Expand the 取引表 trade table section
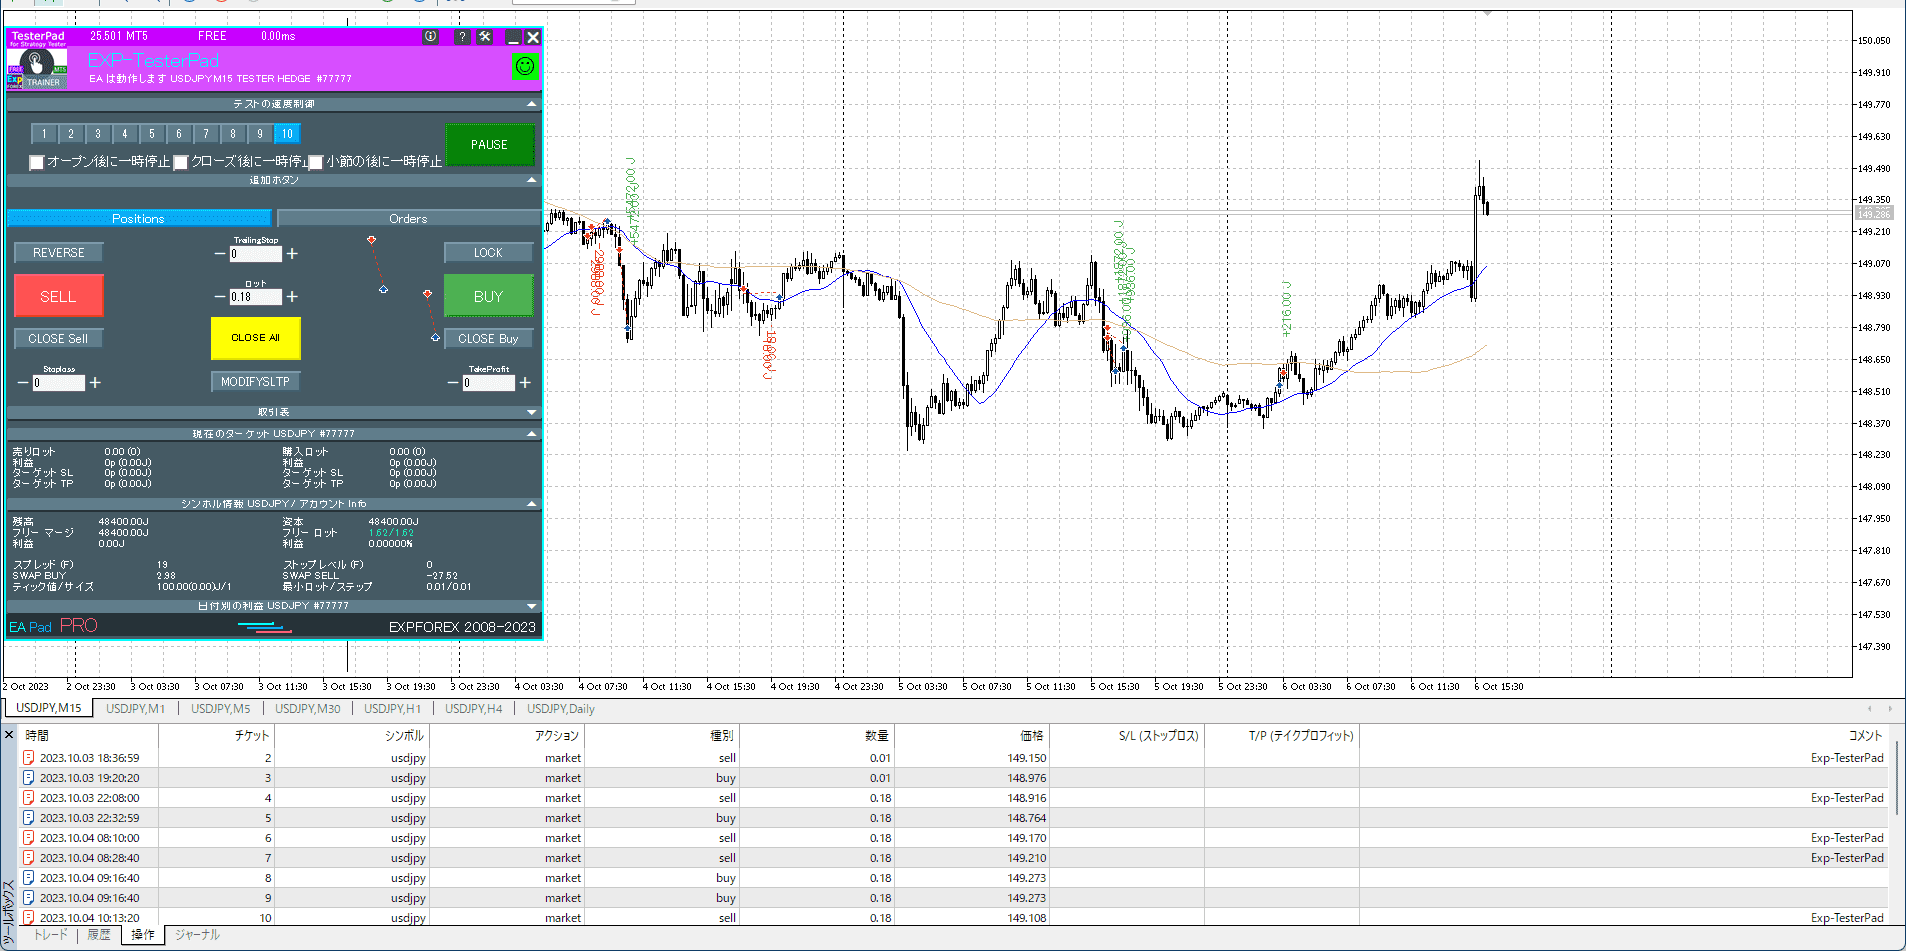 click(531, 412)
